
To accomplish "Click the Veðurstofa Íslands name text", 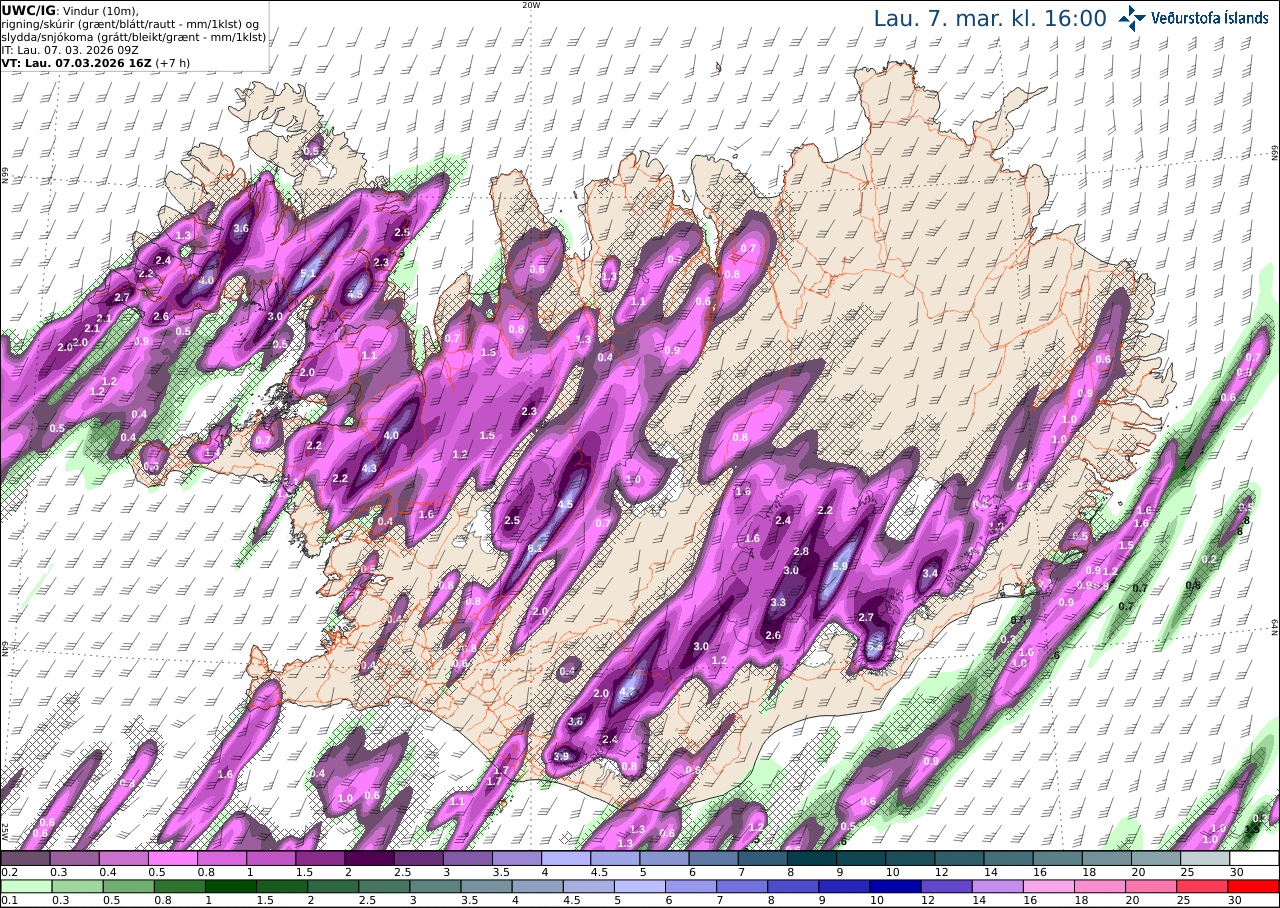I will coord(1209,18).
